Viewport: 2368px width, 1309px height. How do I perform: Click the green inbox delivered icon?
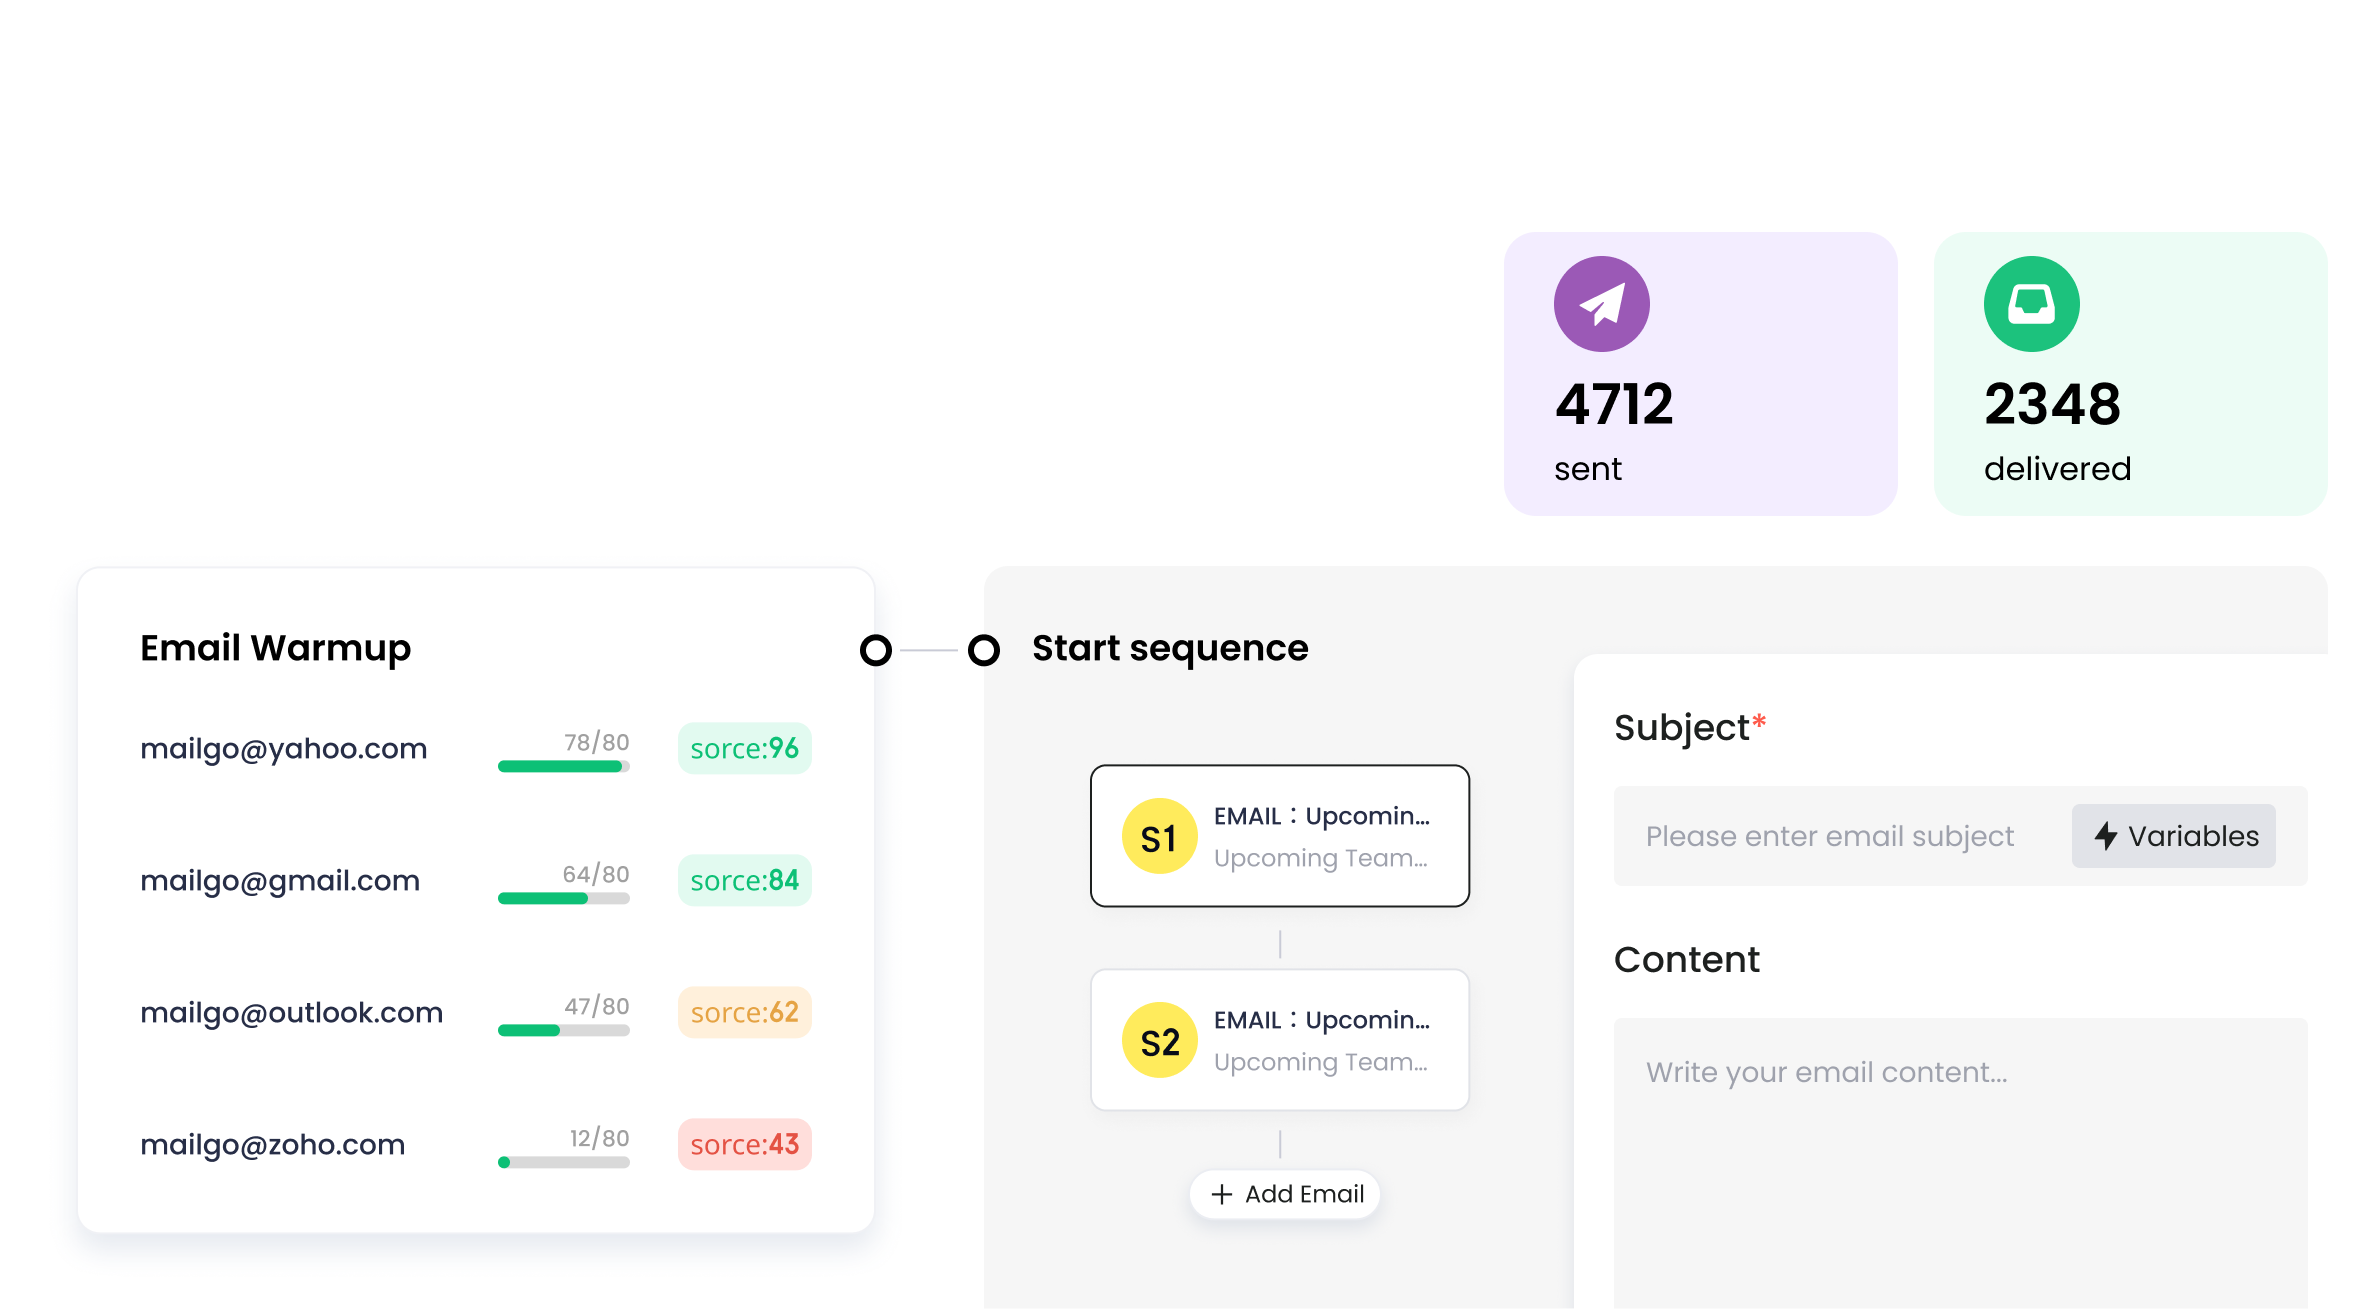(2031, 304)
